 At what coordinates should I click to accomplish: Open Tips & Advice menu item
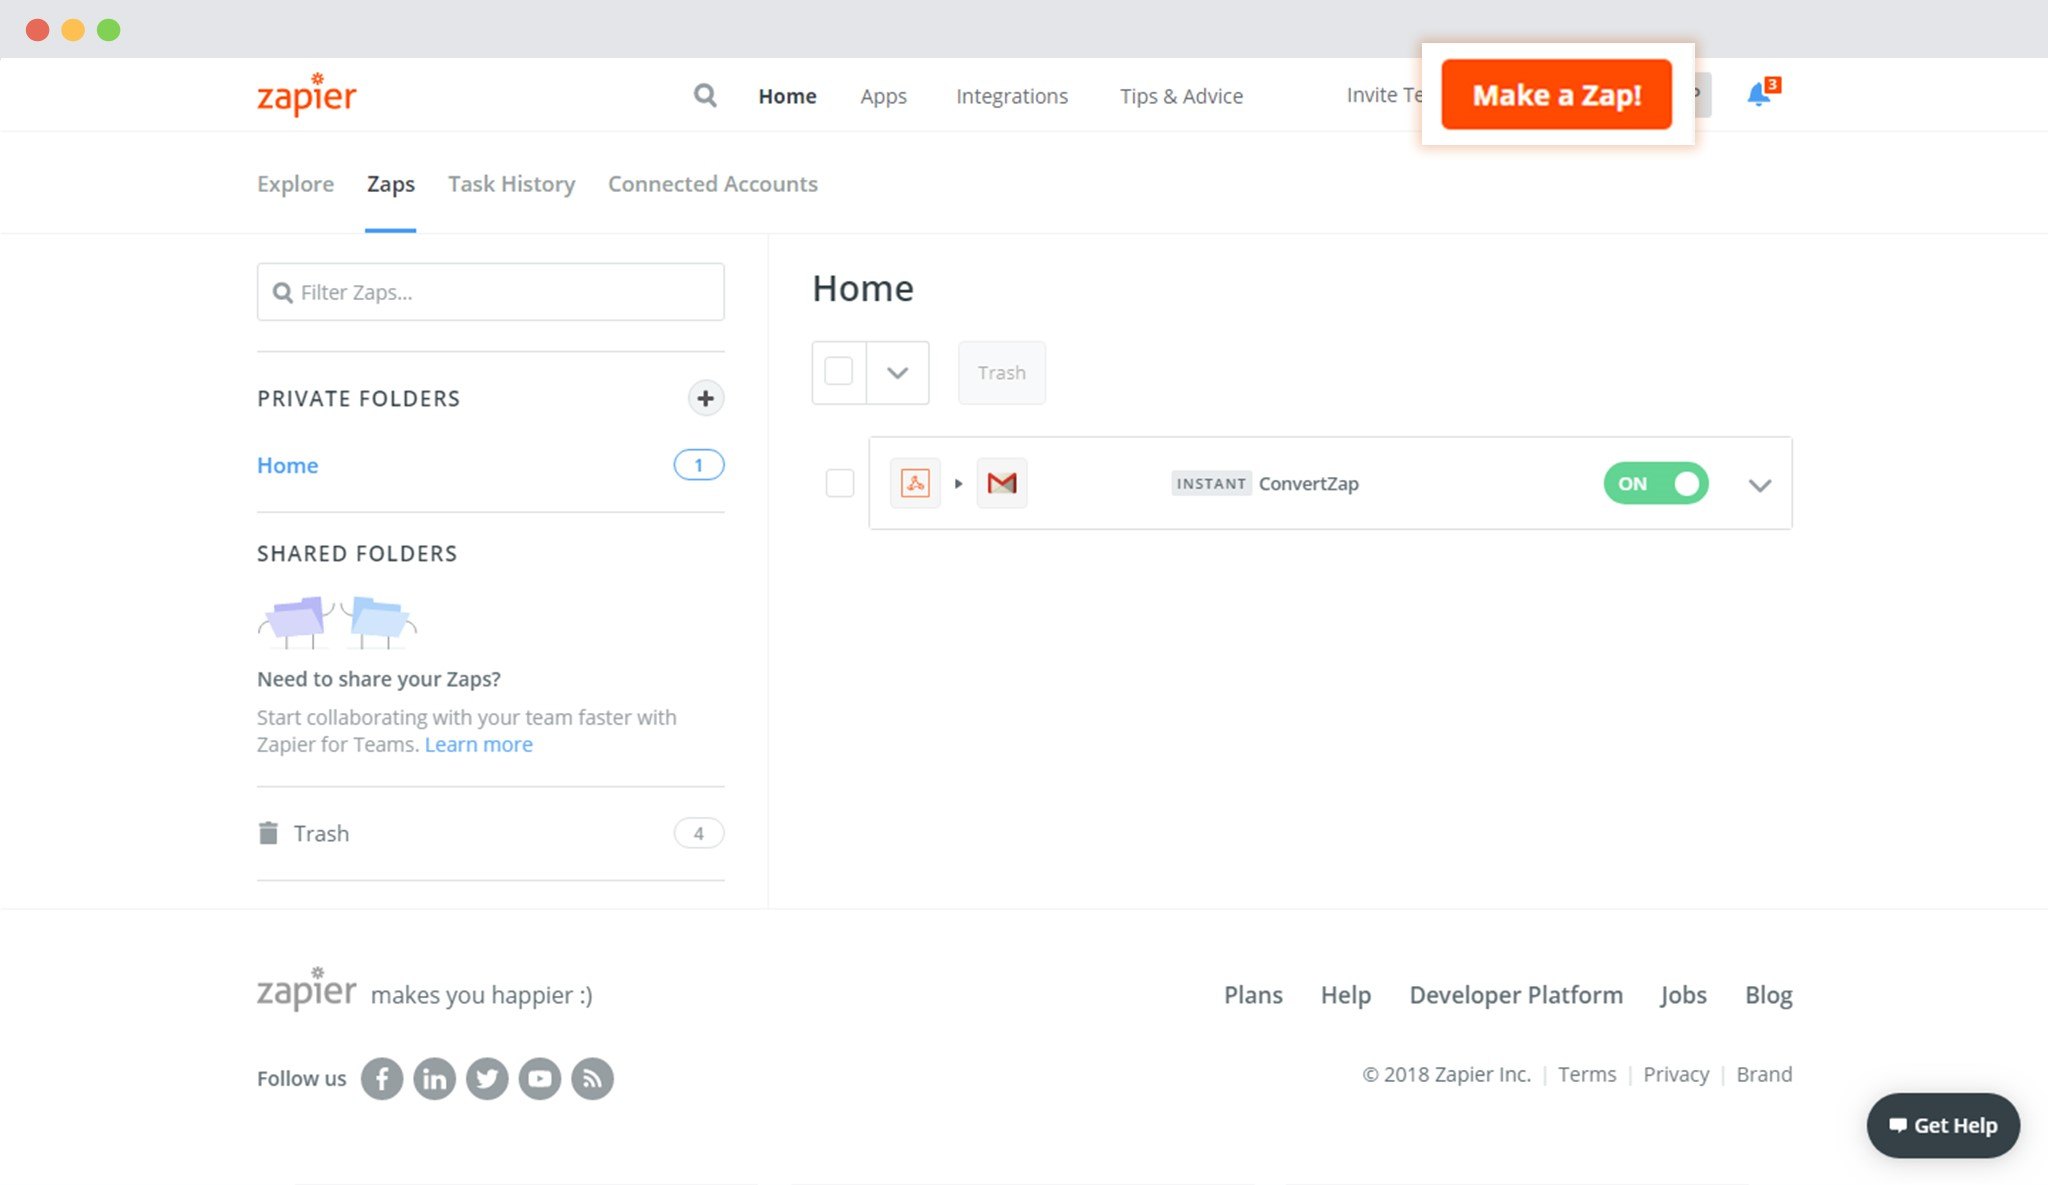coord(1181,96)
